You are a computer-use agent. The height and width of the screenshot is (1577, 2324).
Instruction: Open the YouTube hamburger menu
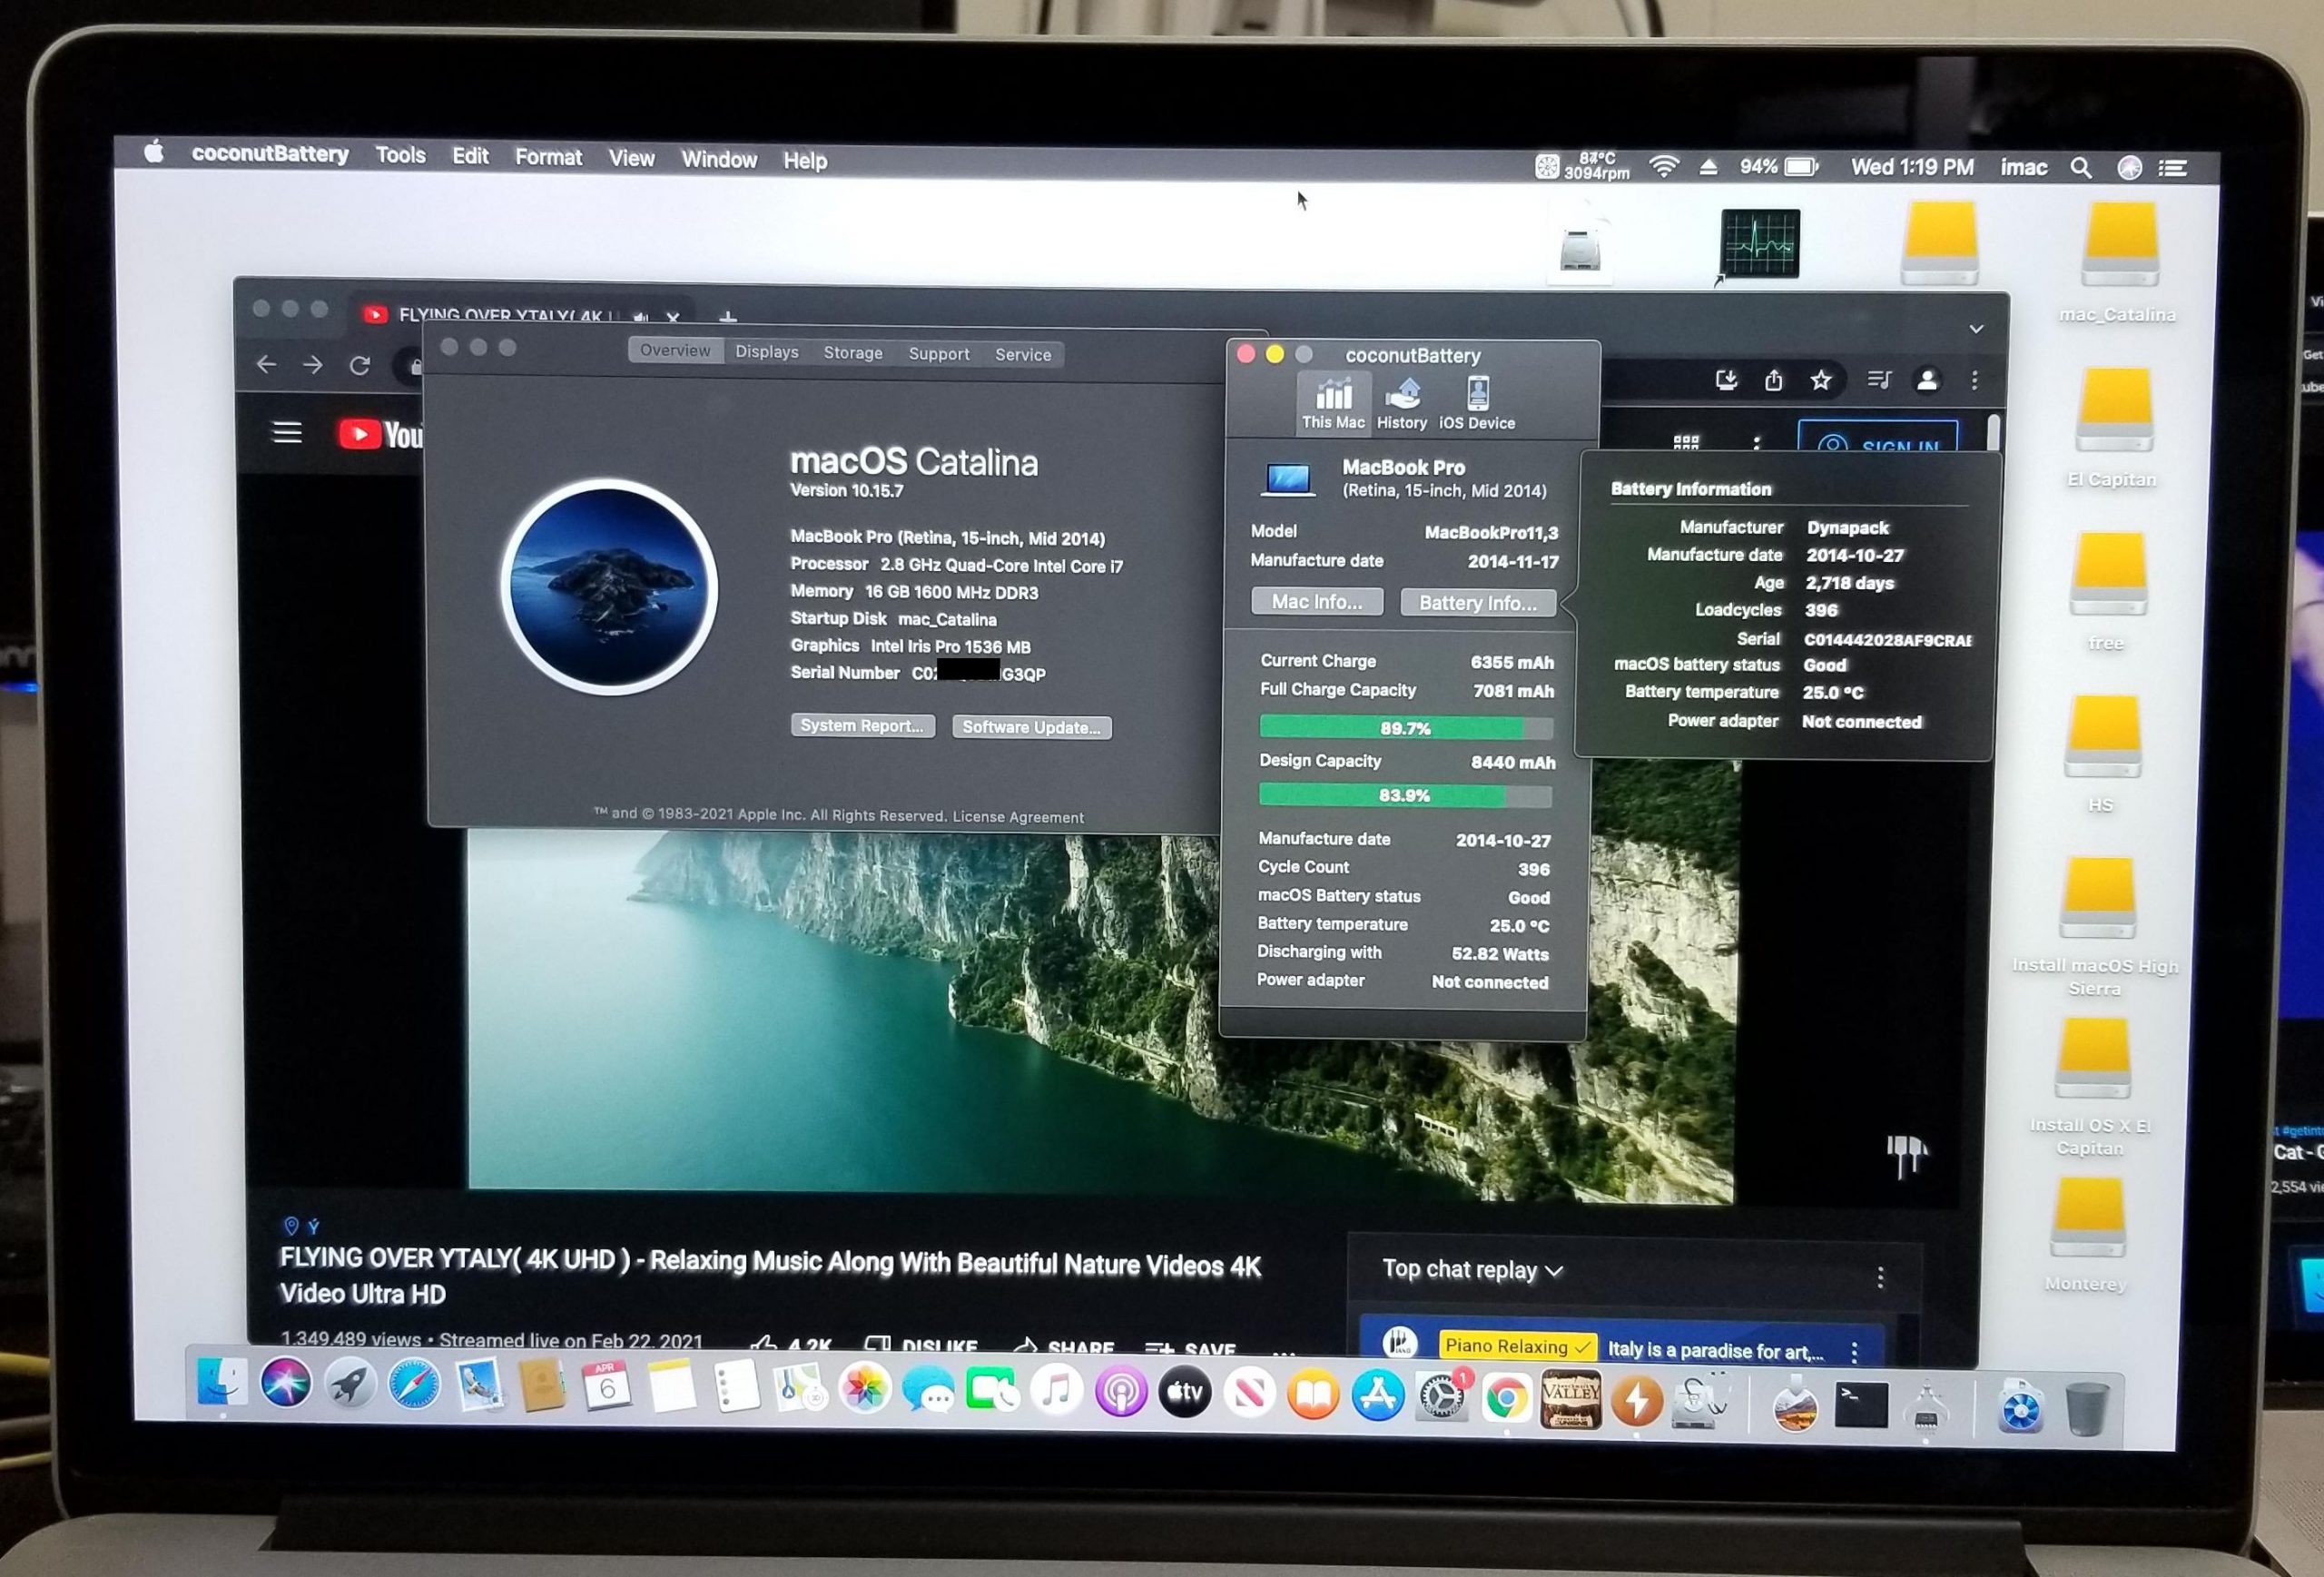(x=287, y=432)
